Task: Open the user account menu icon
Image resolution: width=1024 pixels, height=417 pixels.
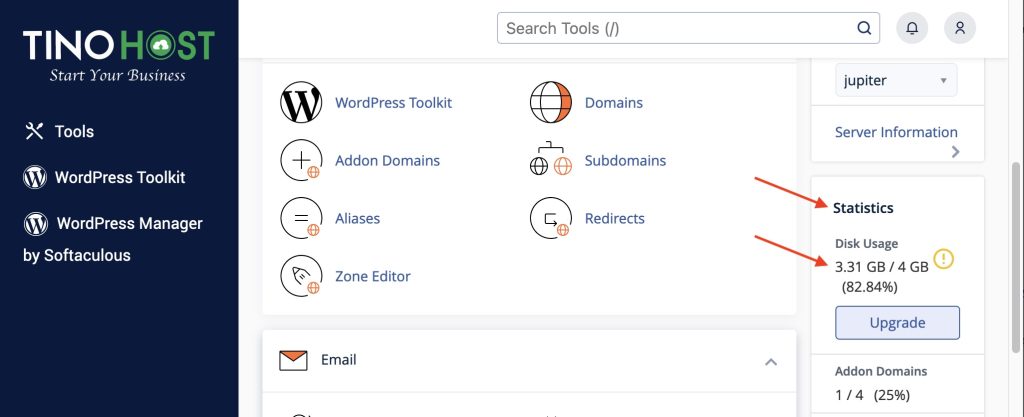Action: point(960,28)
